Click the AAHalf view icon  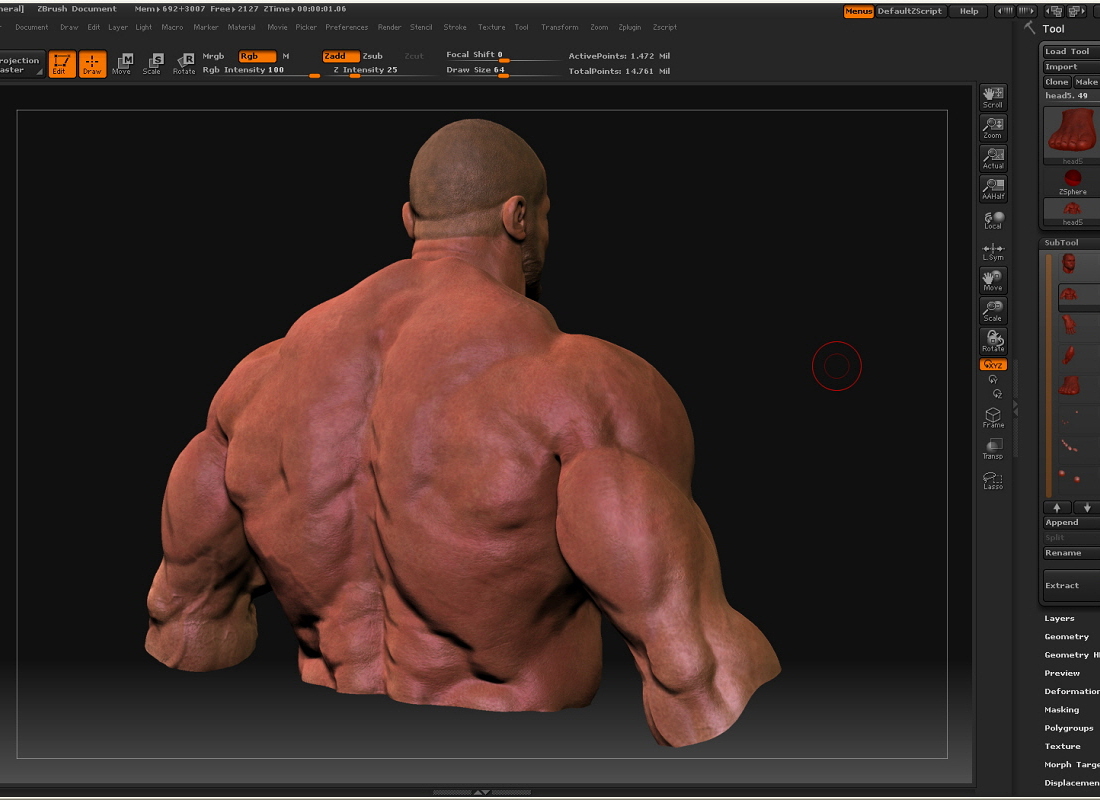tap(992, 188)
